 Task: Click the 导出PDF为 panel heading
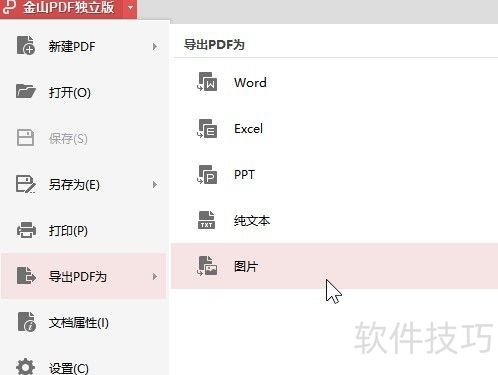pos(214,44)
